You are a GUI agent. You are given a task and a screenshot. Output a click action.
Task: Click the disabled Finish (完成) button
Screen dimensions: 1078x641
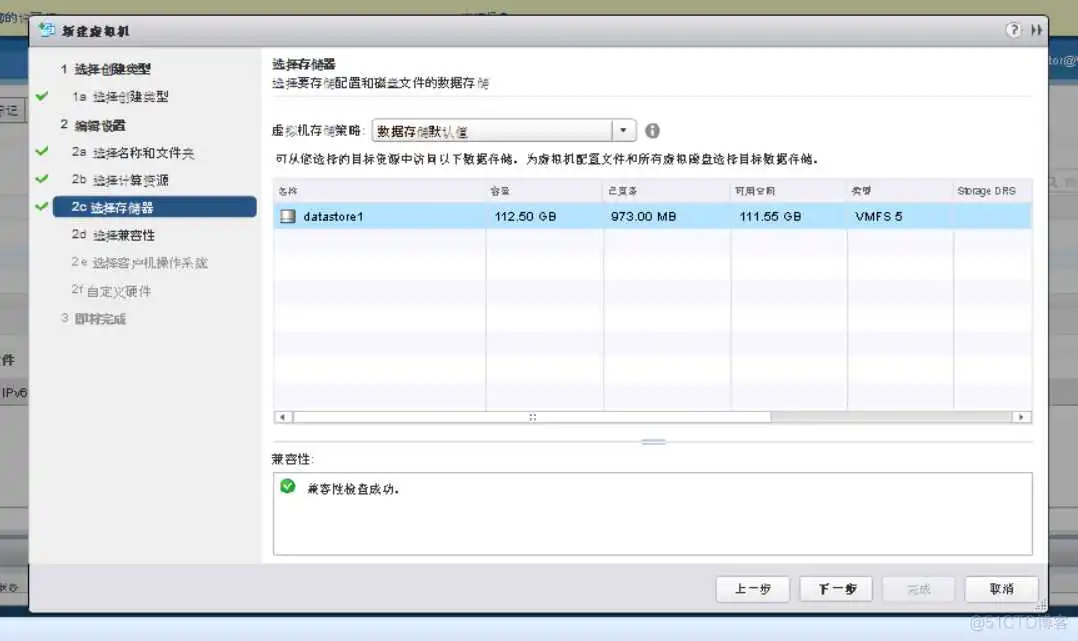918,589
